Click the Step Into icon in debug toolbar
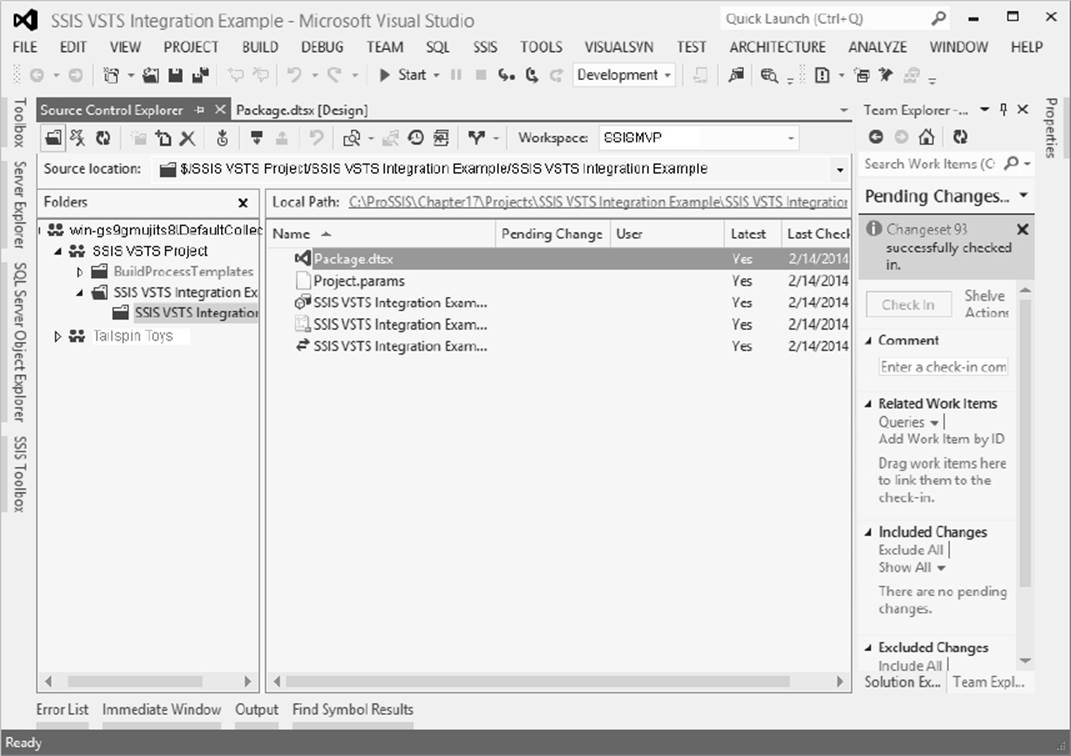The width and height of the screenshot is (1071, 756). (506, 75)
